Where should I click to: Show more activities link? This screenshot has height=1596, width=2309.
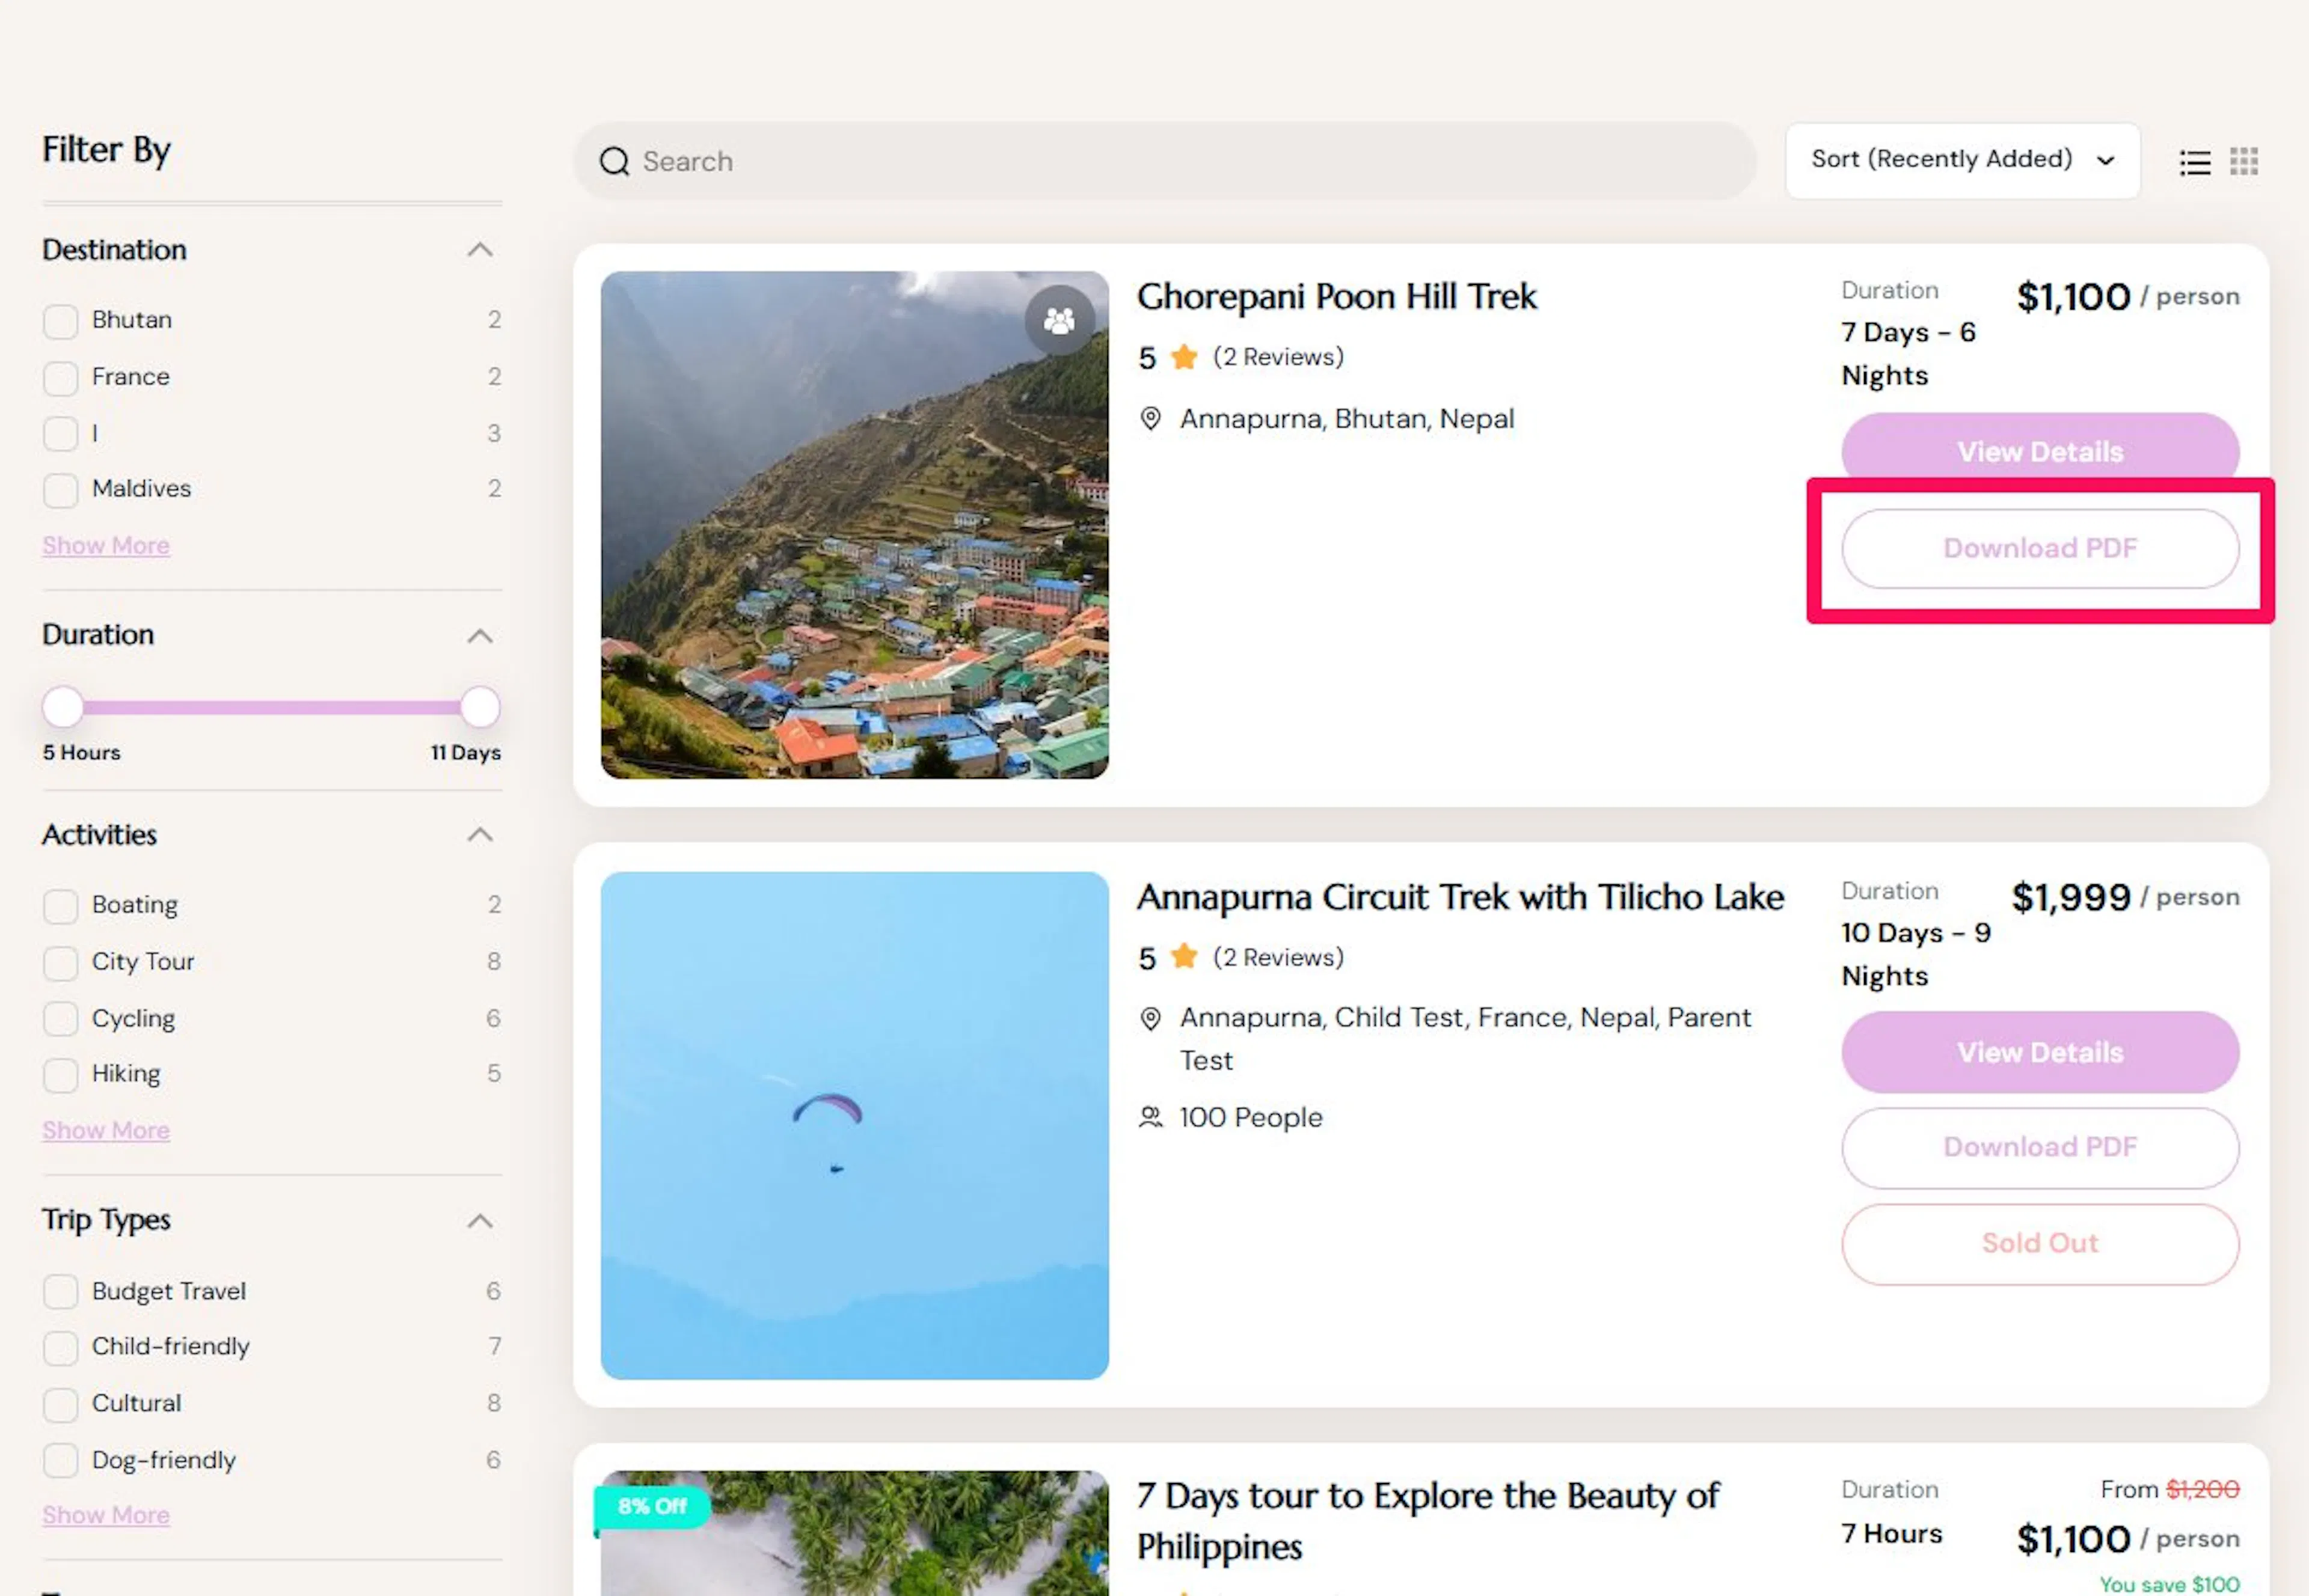[106, 1131]
